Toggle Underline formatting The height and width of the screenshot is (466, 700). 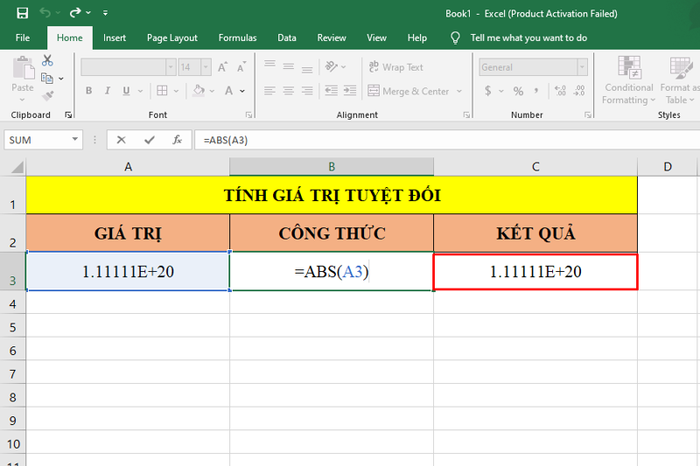coord(126,91)
